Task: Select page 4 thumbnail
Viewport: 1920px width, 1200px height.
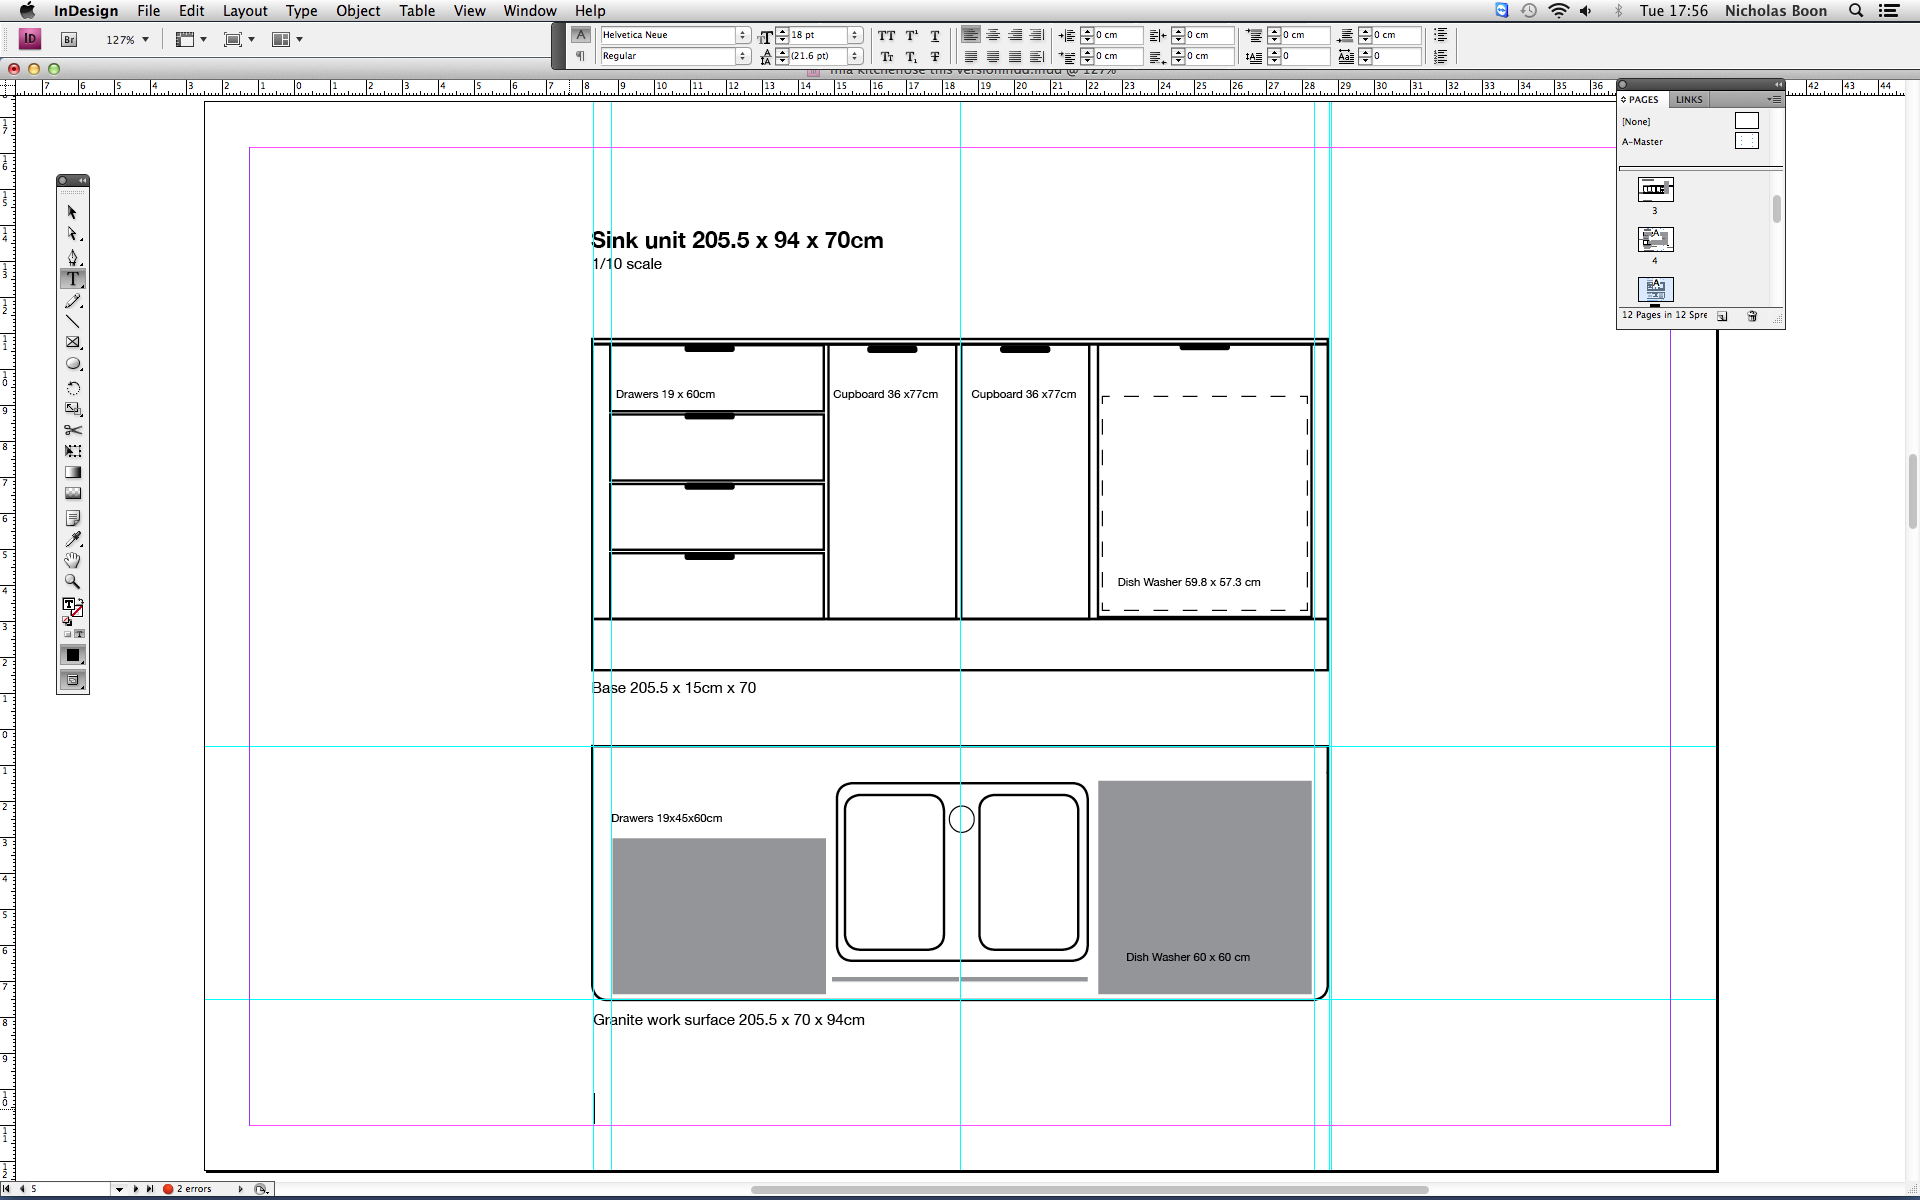Action: [x=1655, y=239]
